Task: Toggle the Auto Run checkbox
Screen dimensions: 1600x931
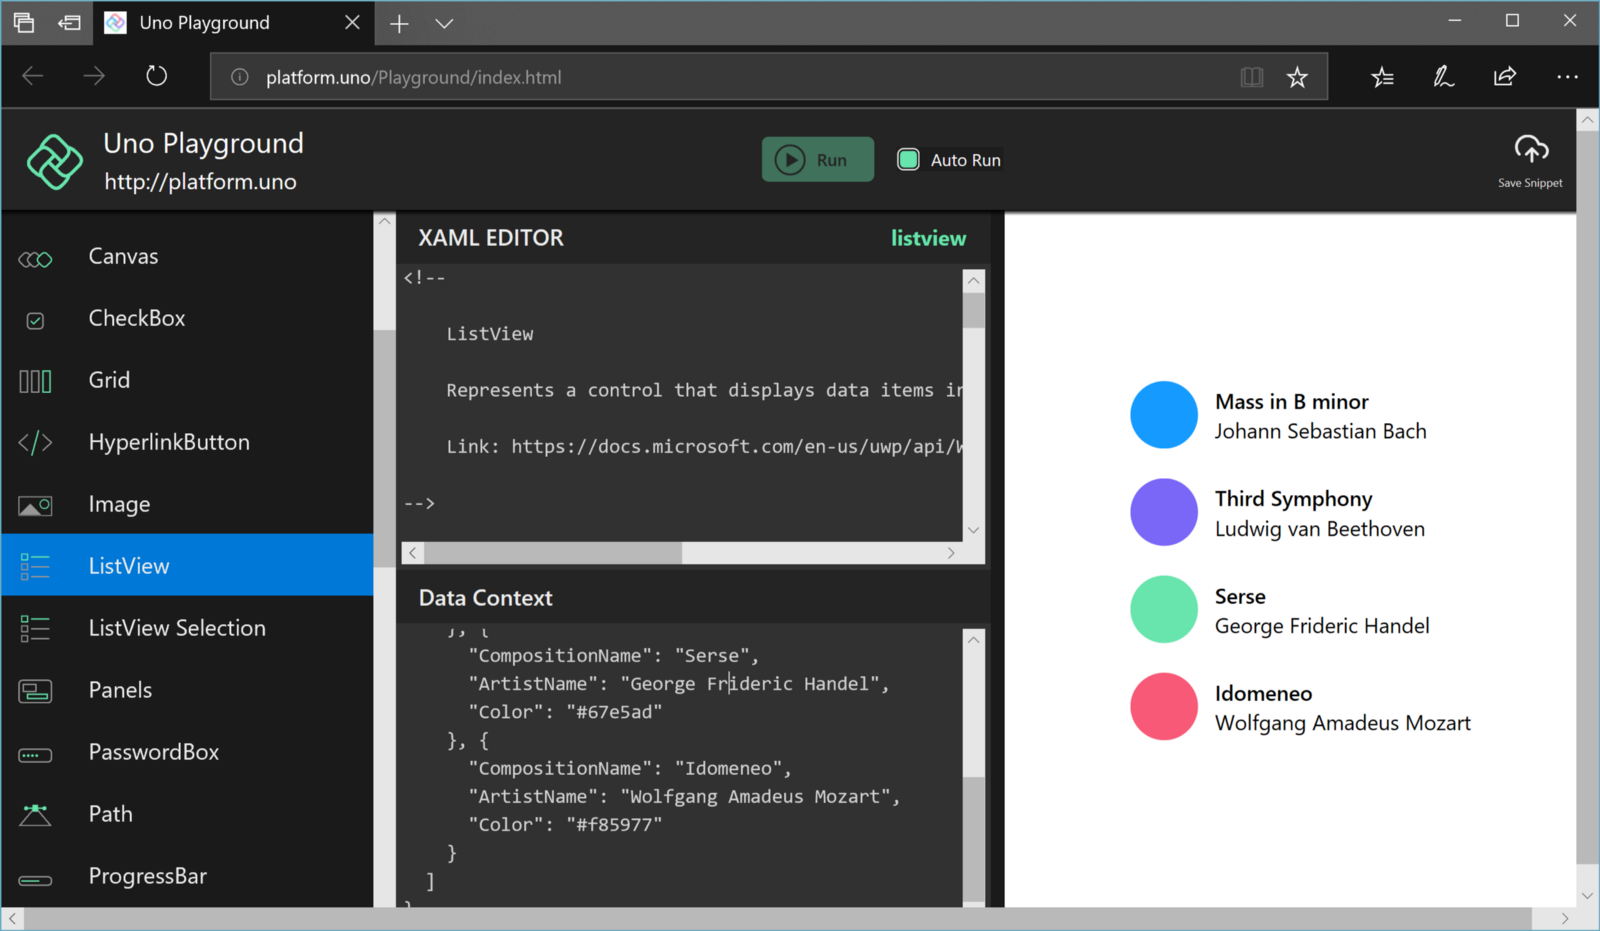Action: tap(908, 160)
